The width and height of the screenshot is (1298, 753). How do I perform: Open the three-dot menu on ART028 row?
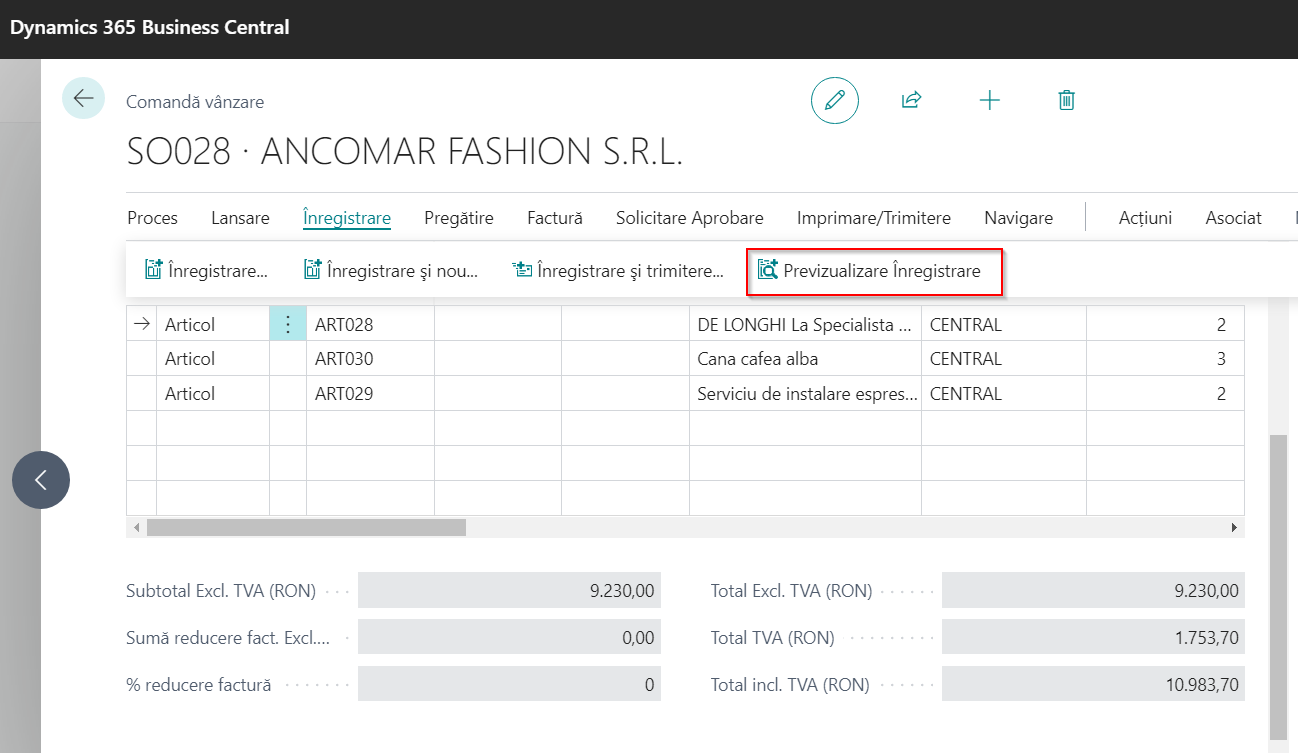point(288,324)
